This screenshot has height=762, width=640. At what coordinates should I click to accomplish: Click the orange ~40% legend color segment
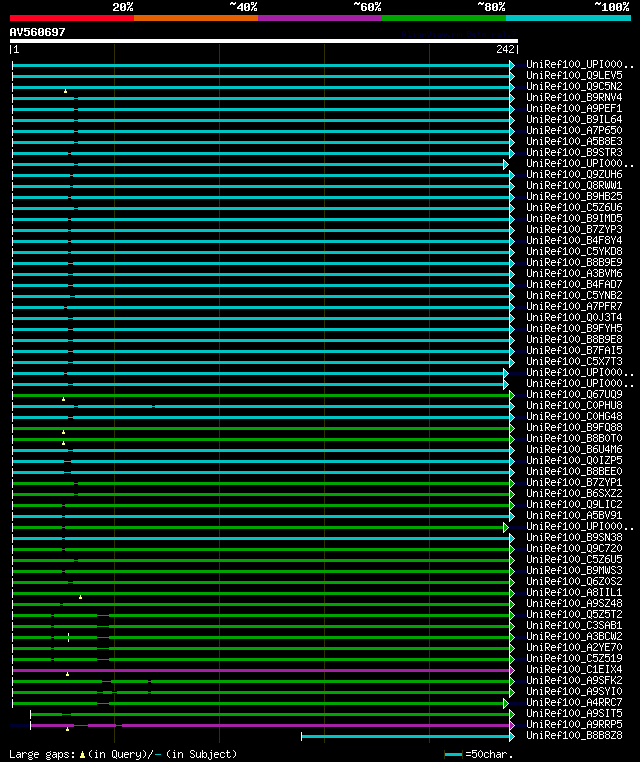coord(196,18)
